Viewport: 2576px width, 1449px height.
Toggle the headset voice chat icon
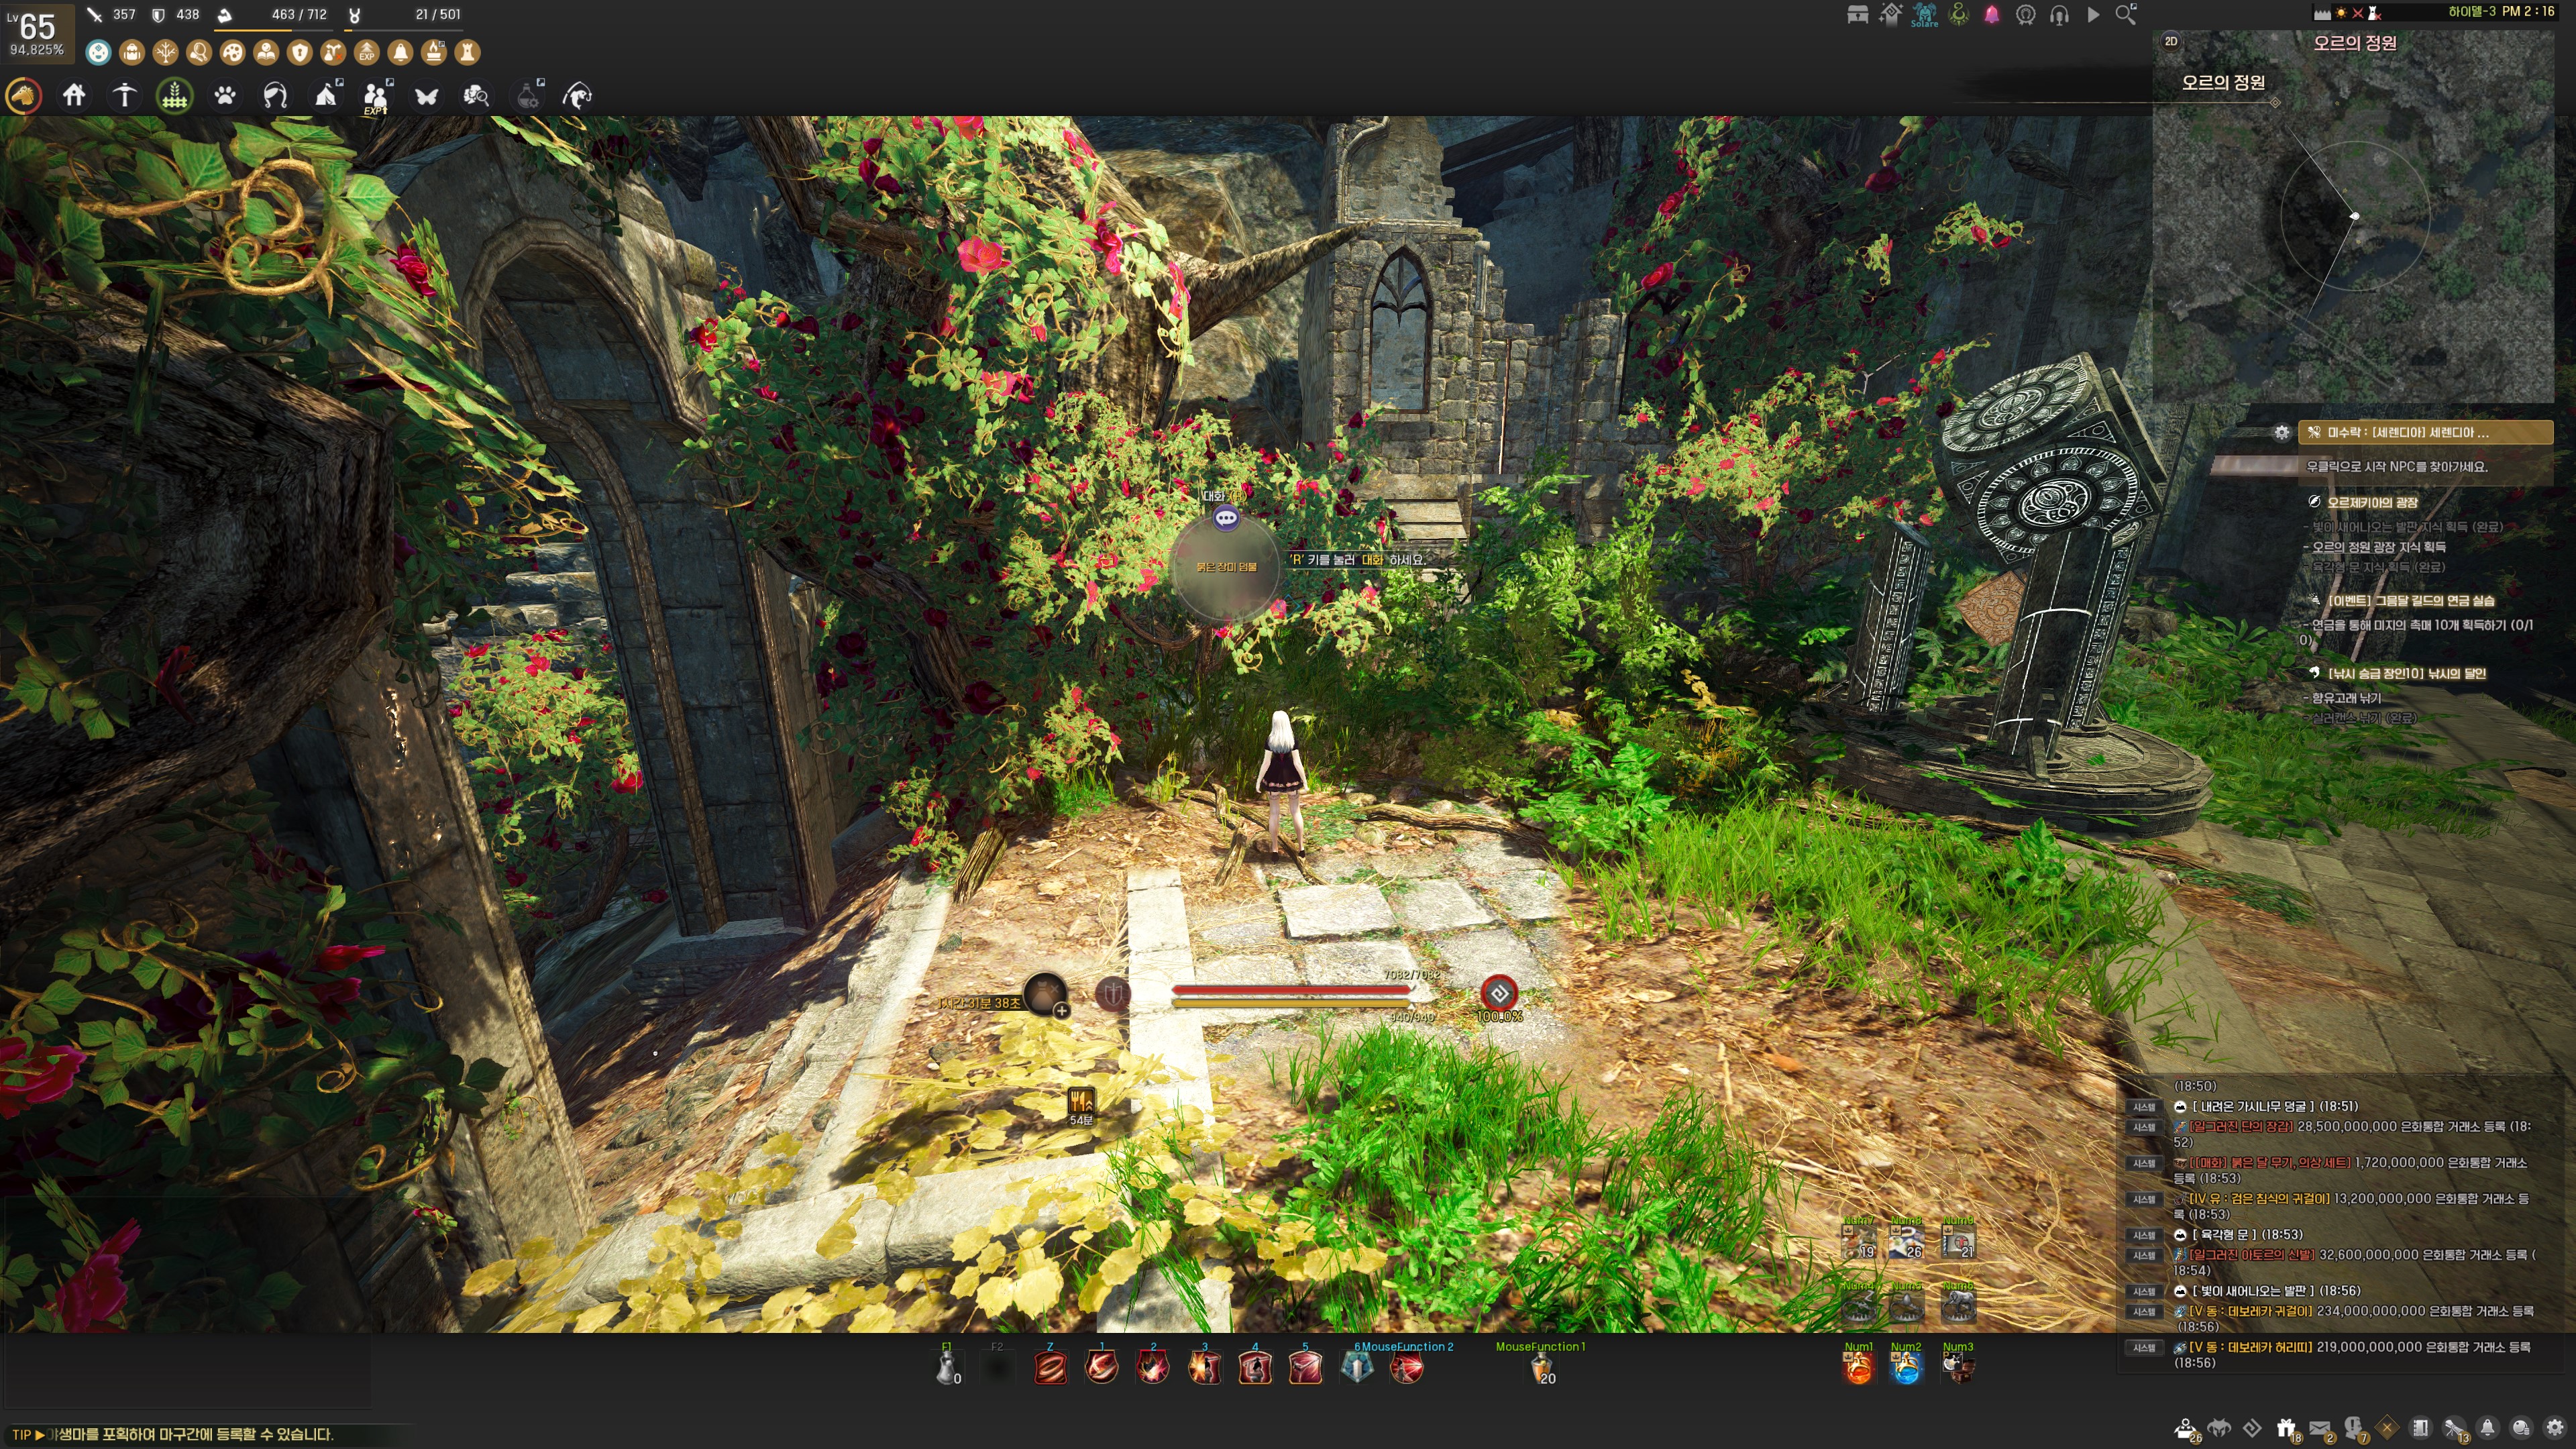2059,15
